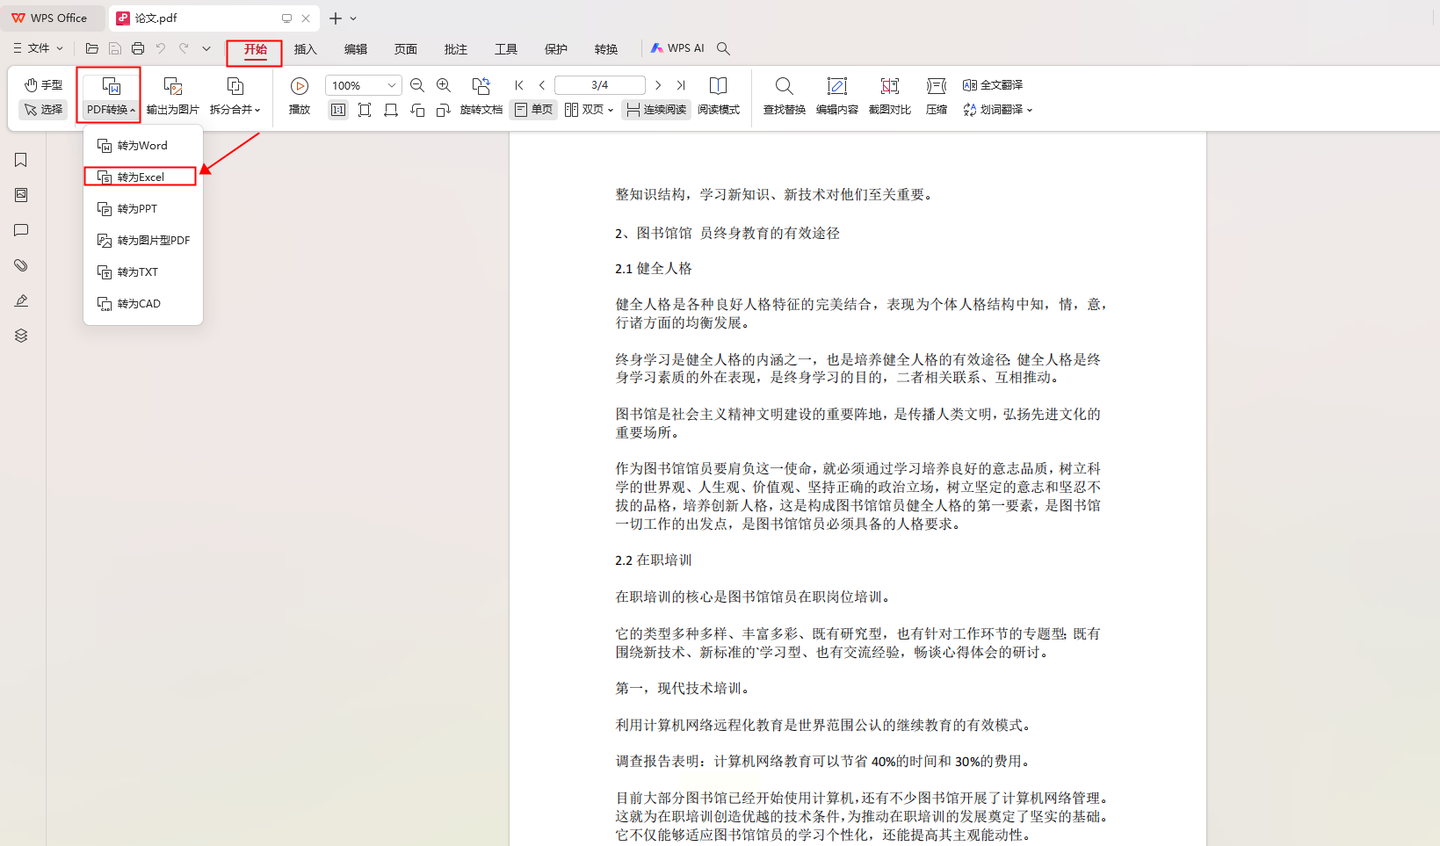1440x846 pixels.
Task: Click the print icon in quick toolbar
Action: (138, 48)
